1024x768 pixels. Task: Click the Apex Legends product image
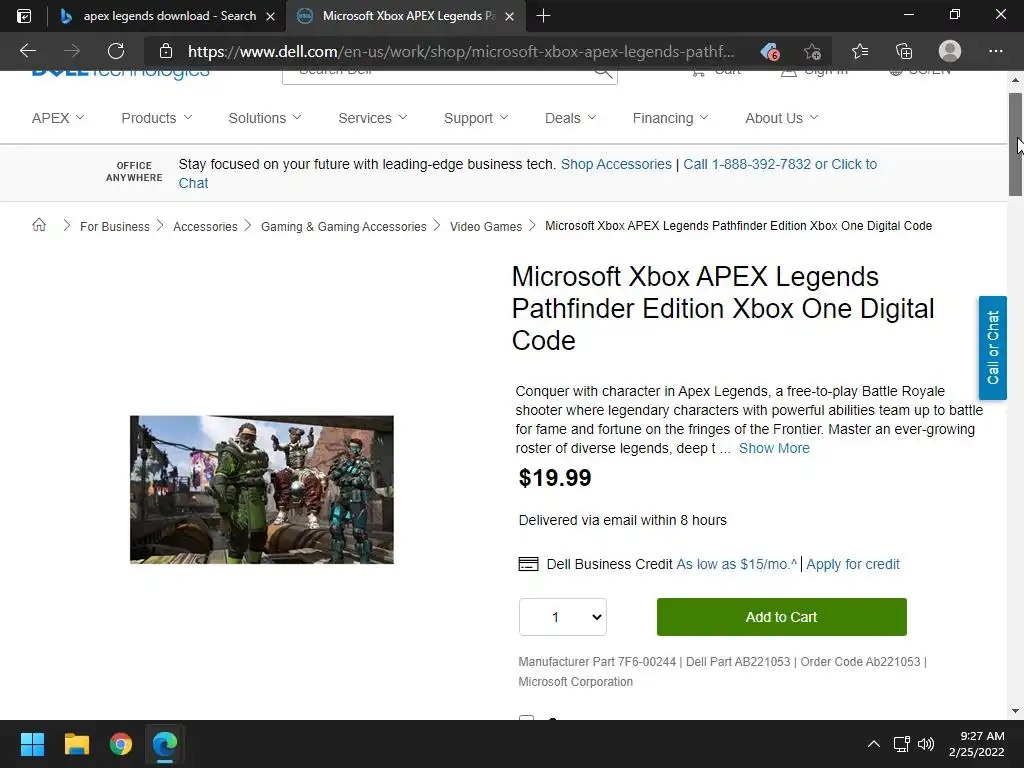click(262, 489)
